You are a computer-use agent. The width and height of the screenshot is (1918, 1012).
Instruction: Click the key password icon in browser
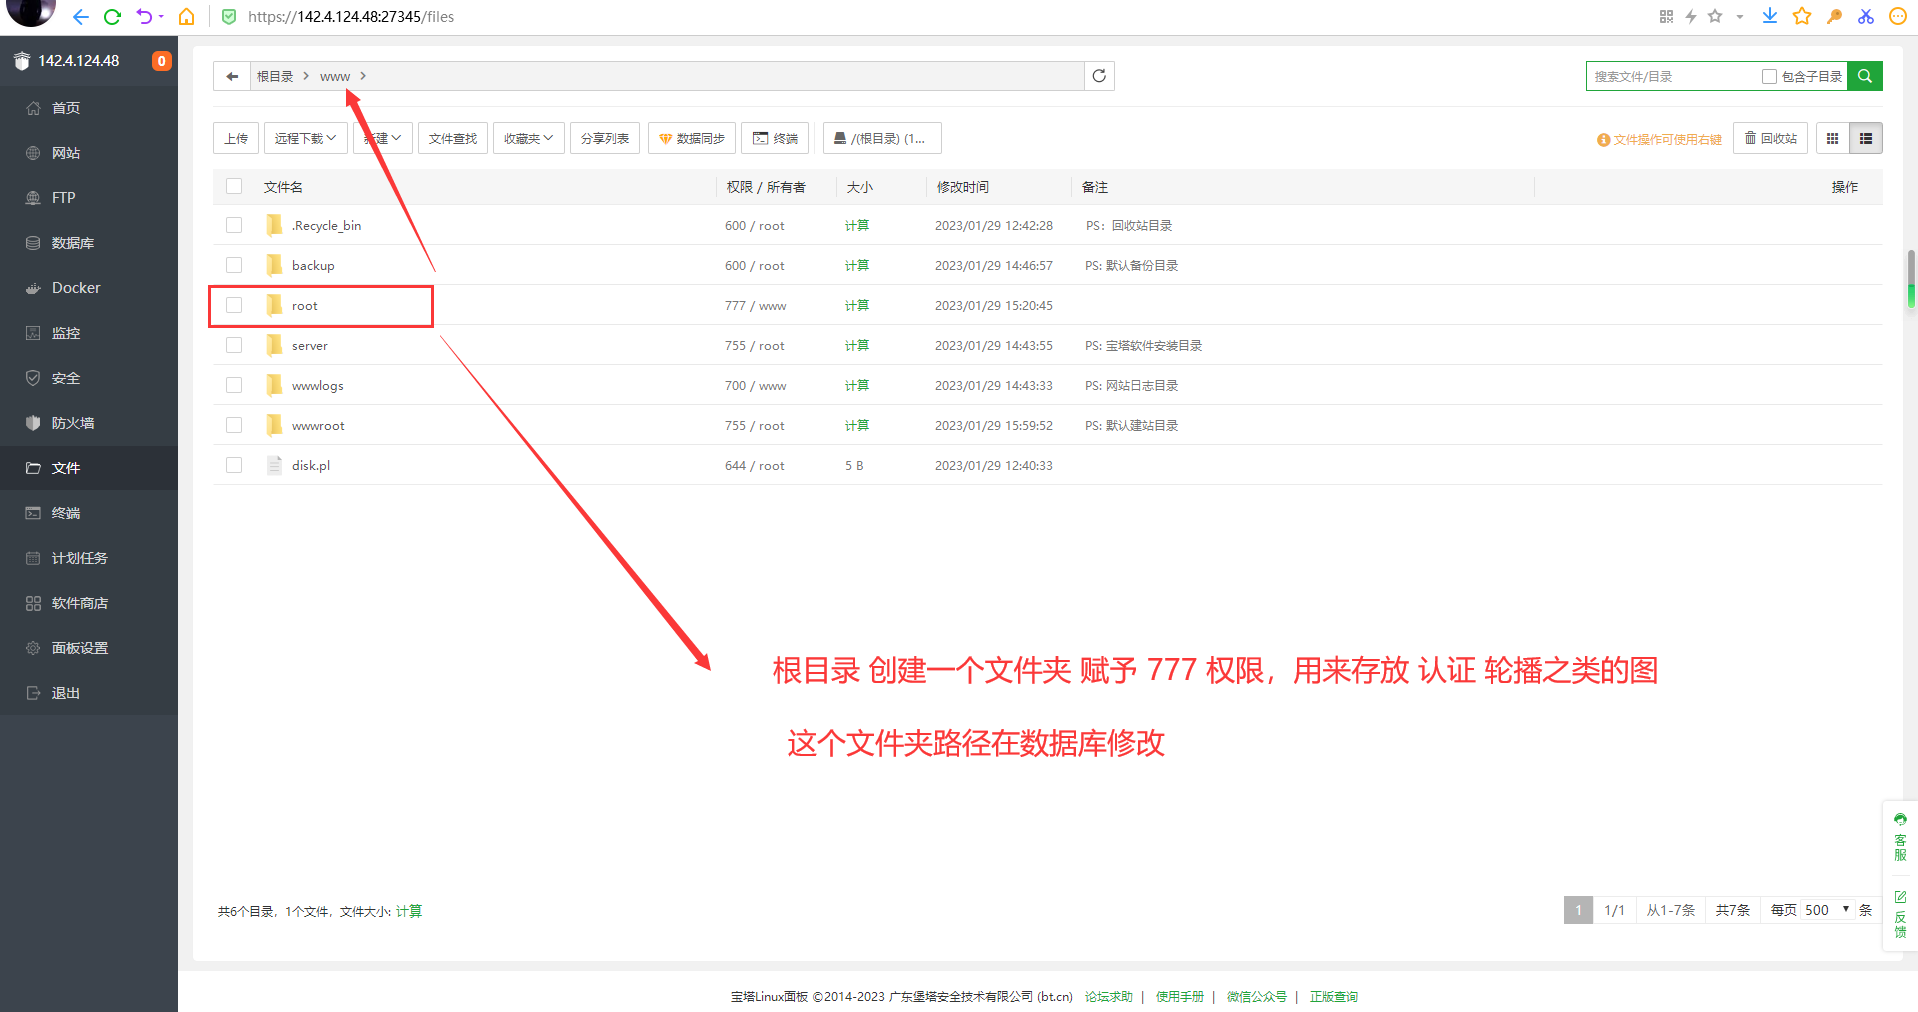[1834, 16]
